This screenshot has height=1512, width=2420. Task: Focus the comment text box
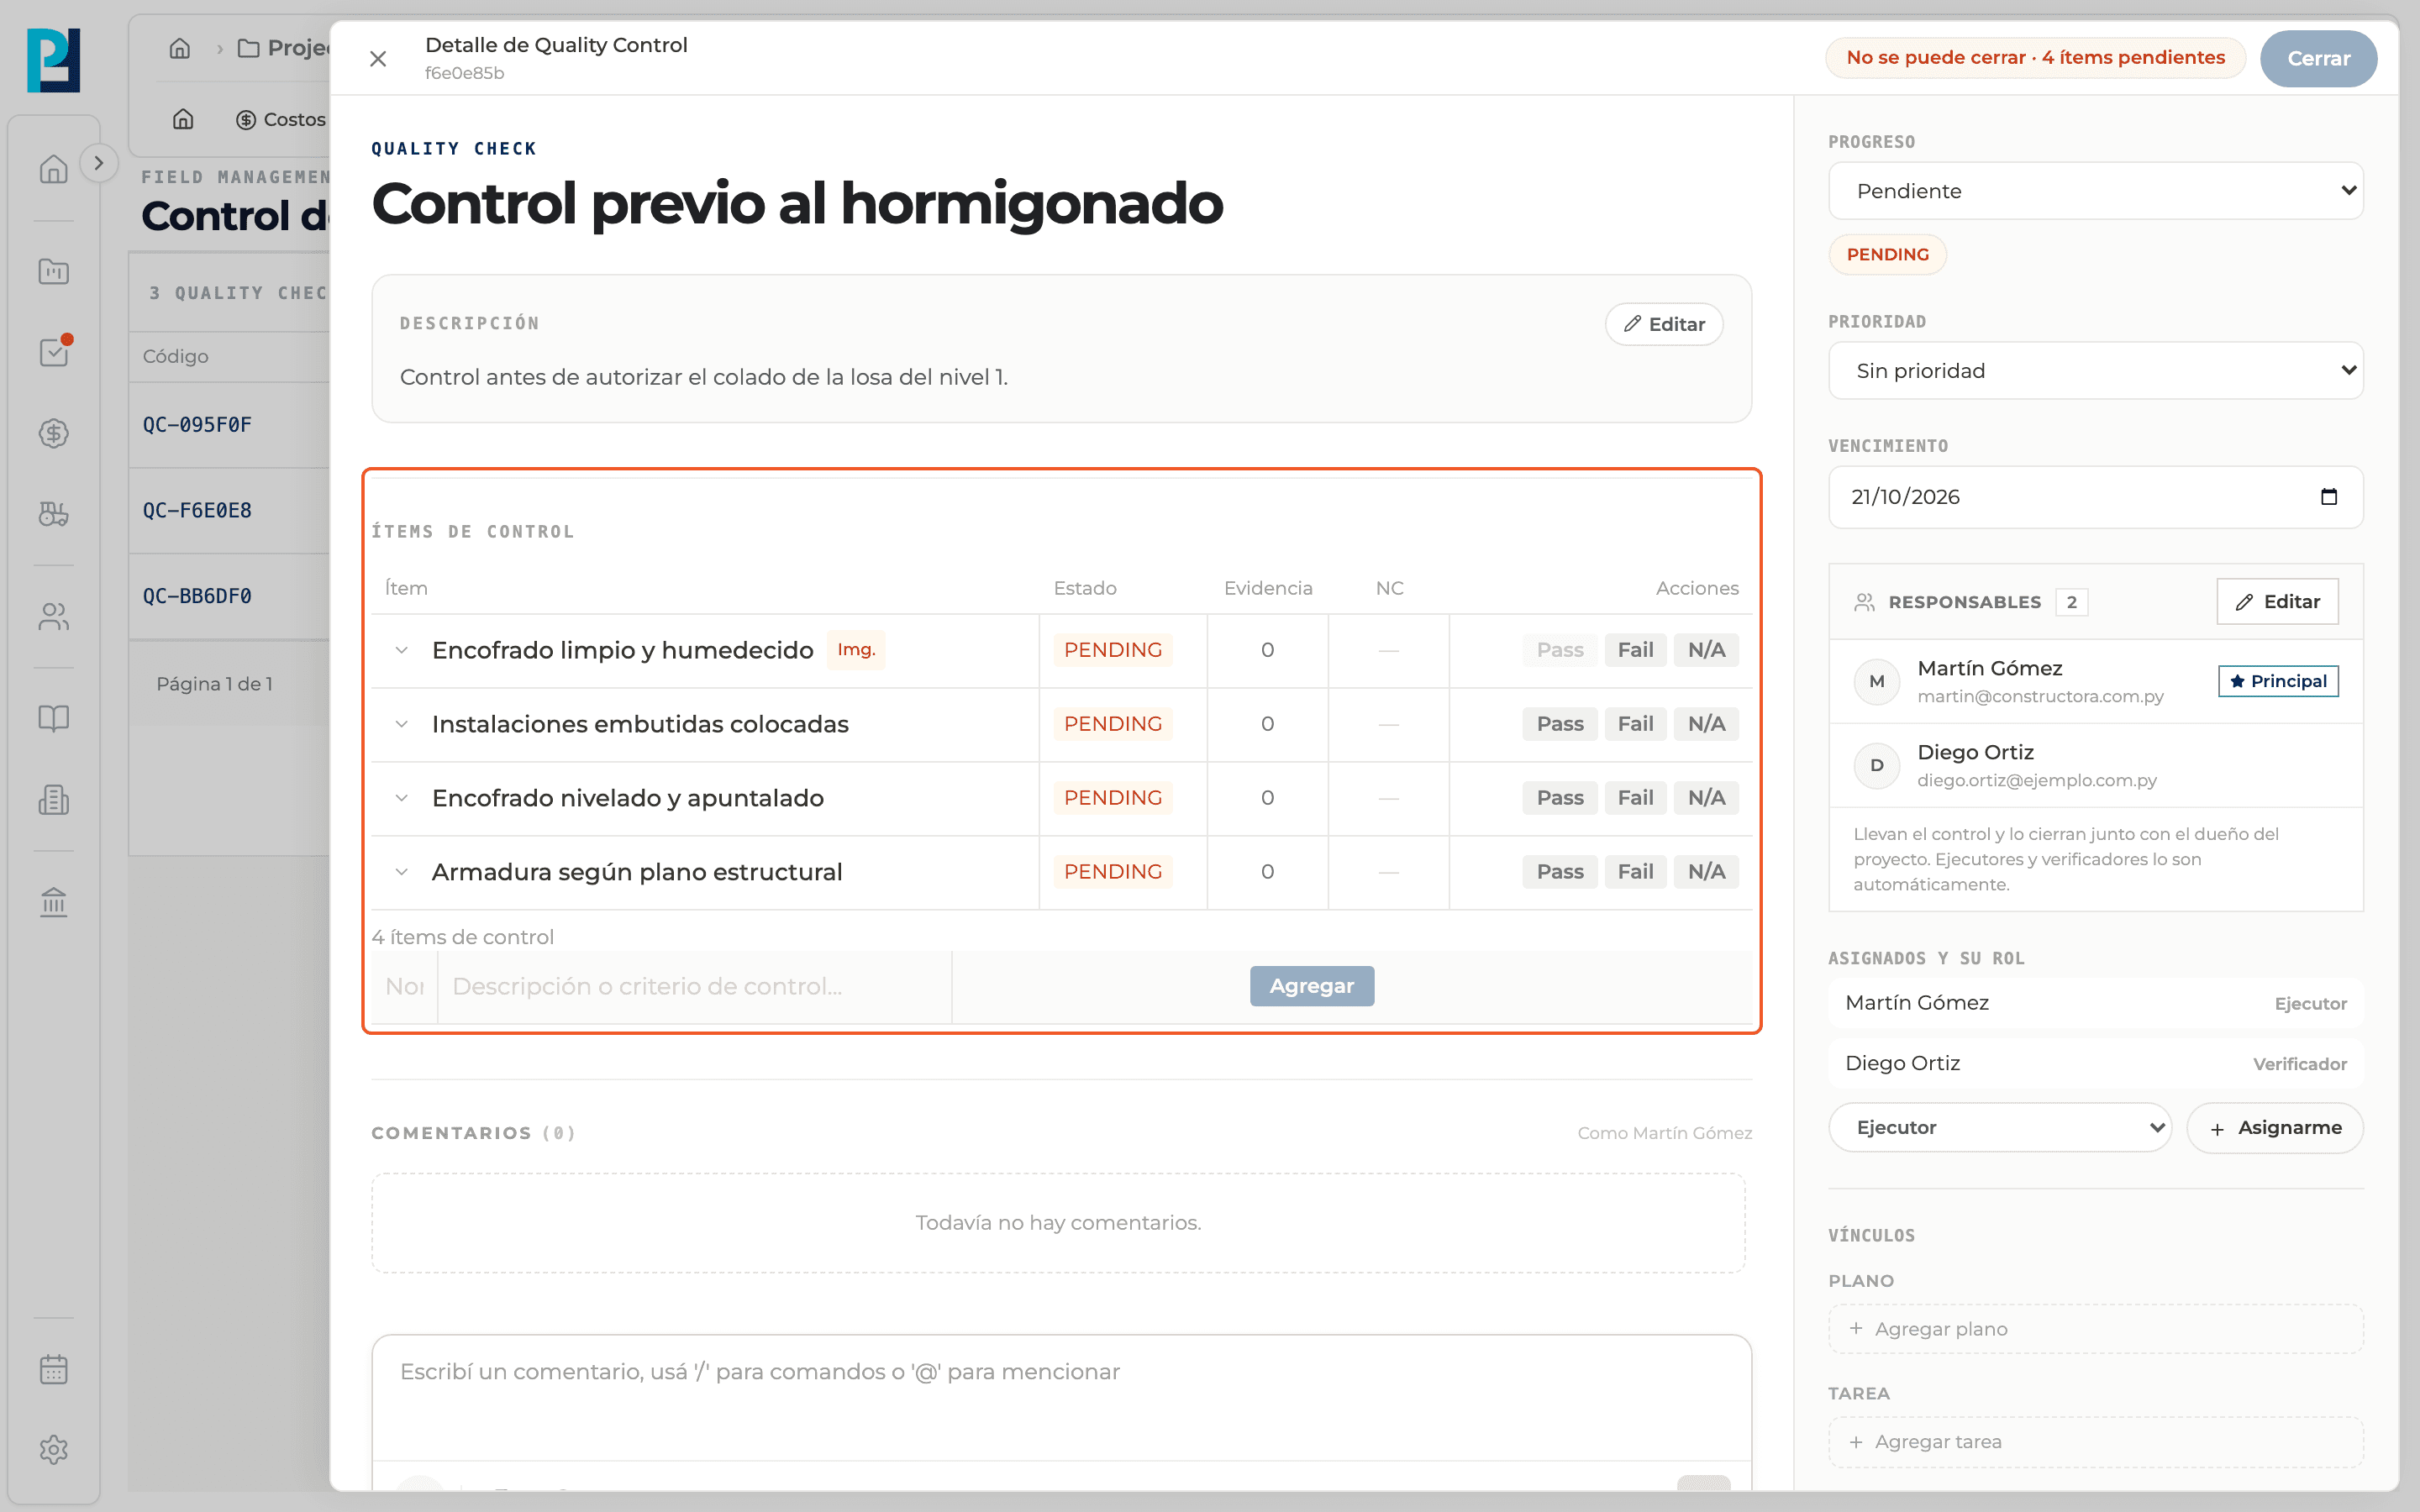point(1061,1397)
